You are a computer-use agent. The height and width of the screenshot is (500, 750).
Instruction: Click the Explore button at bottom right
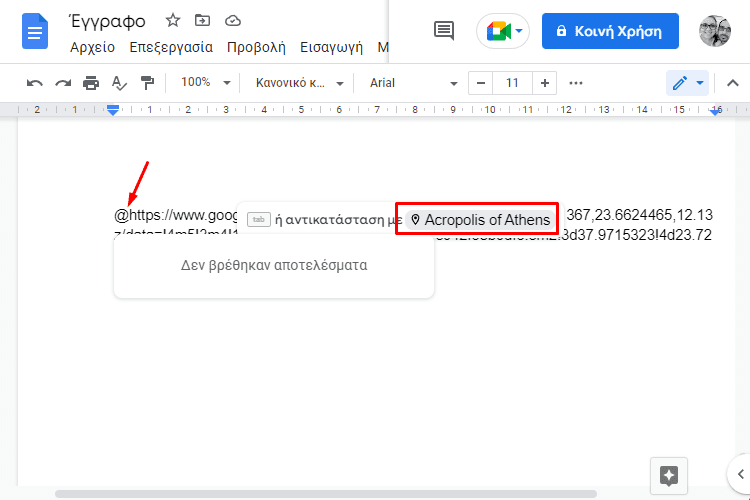pos(669,476)
